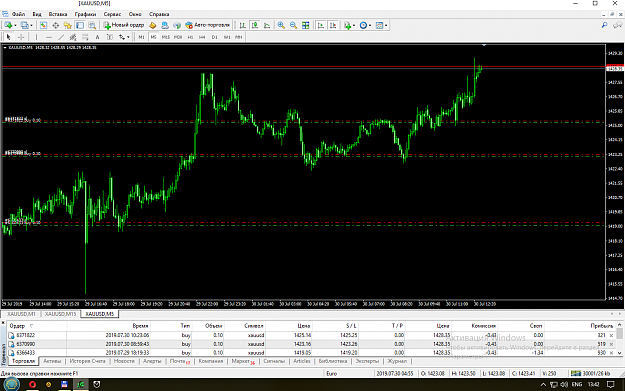Switch to M15 timeframe

tap(165, 37)
